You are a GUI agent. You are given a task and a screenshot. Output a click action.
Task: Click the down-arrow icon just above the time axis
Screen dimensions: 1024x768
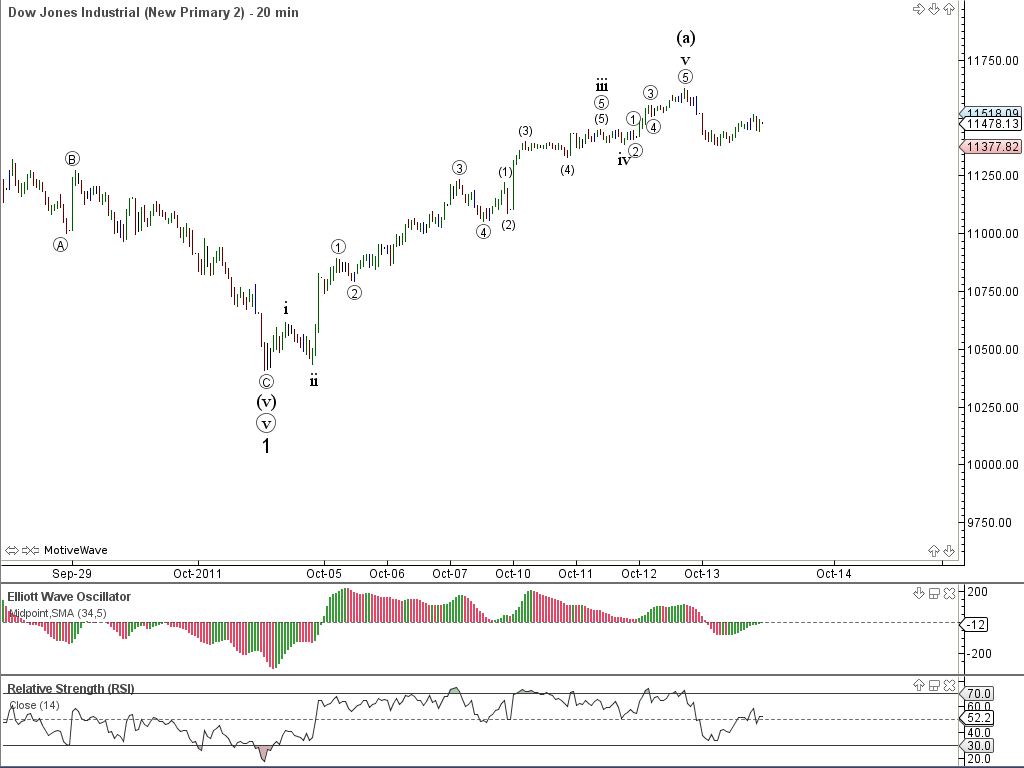tap(948, 550)
